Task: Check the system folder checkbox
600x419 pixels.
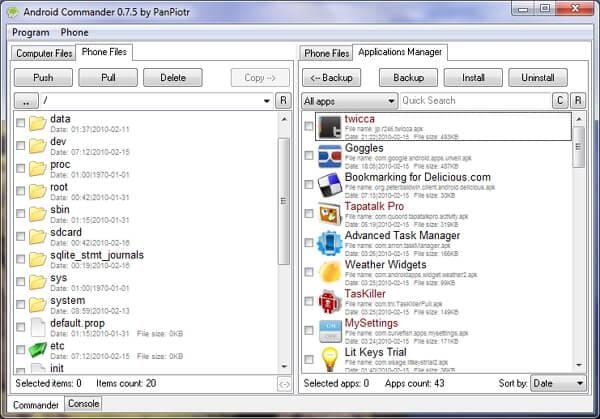Action: [21, 305]
